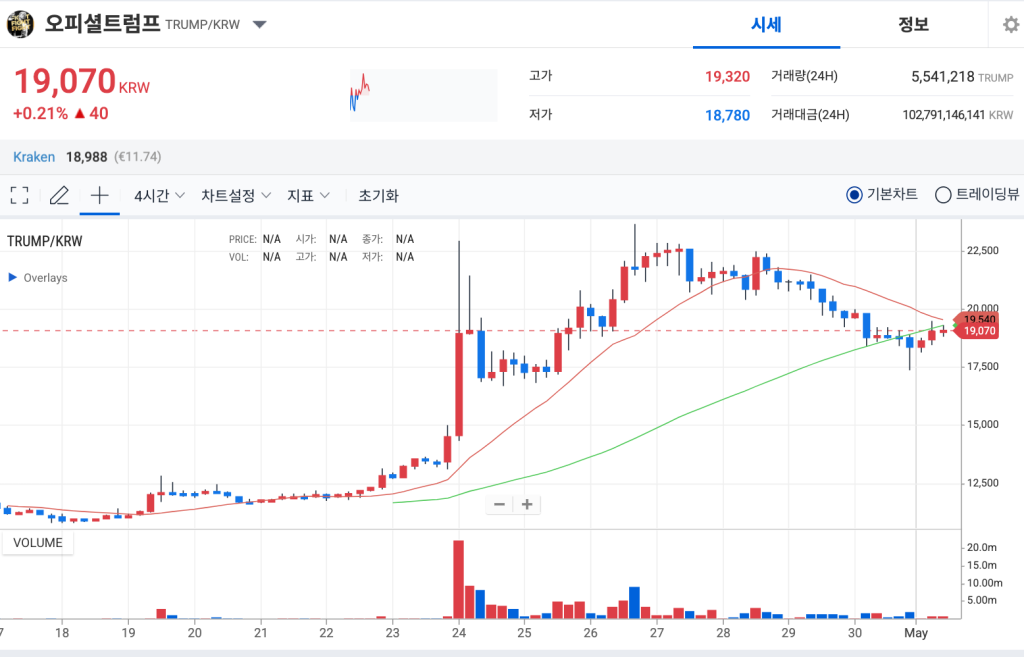This screenshot has width=1024, height=657.
Task: Open the settings gear icon
Action: [x=1011, y=25]
